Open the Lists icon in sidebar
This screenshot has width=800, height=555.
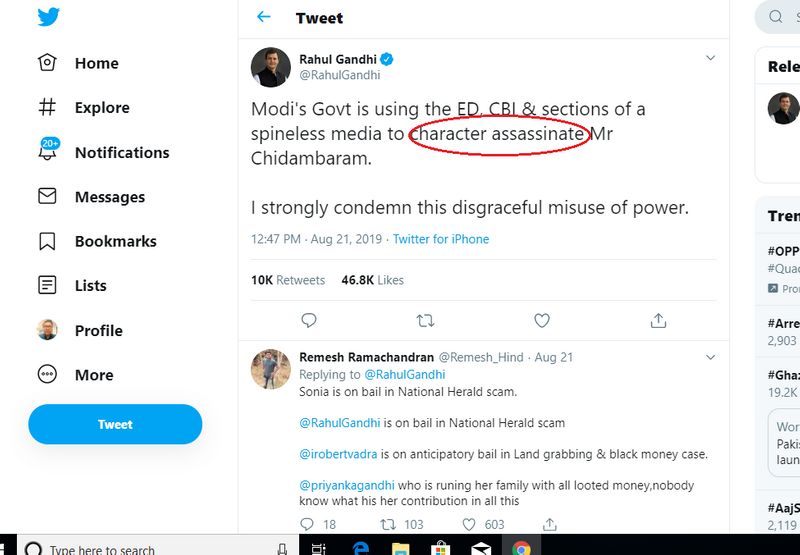pyautogui.click(x=48, y=286)
